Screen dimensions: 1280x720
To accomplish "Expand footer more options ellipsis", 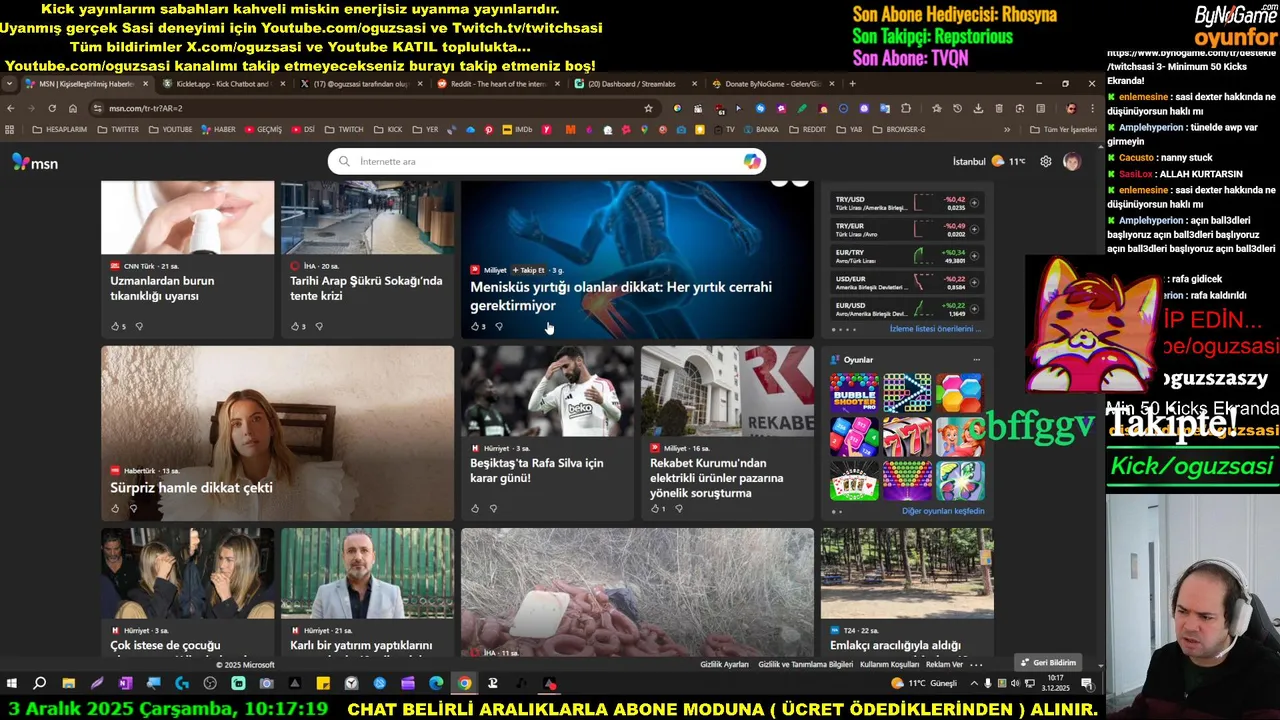I will pos(976,664).
